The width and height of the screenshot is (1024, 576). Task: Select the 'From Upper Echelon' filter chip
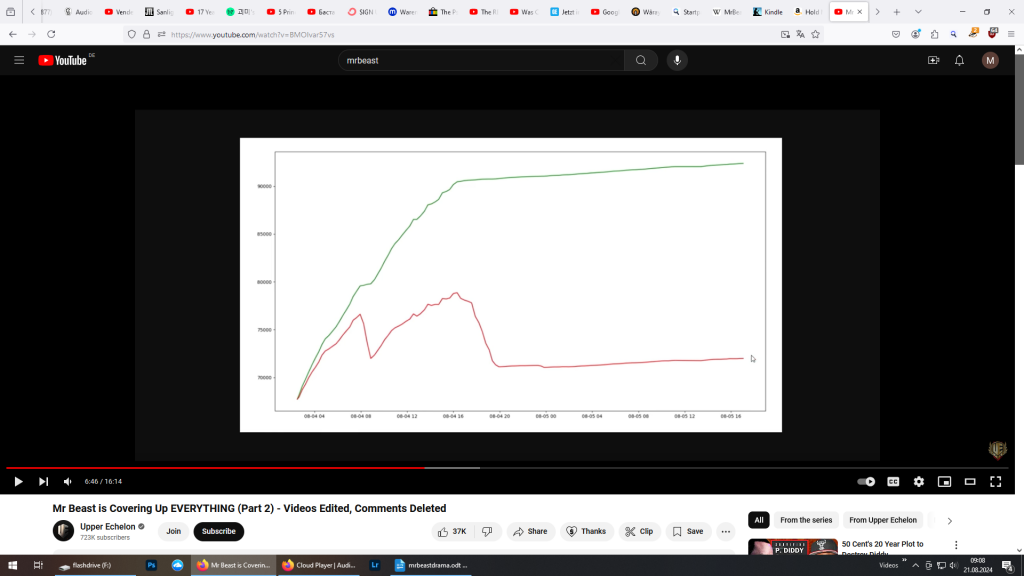pyautogui.click(x=882, y=520)
